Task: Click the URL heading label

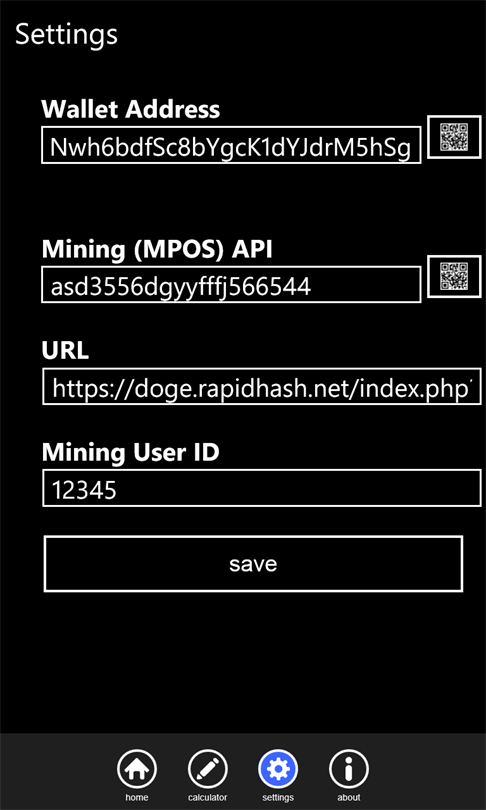Action: click(65, 351)
